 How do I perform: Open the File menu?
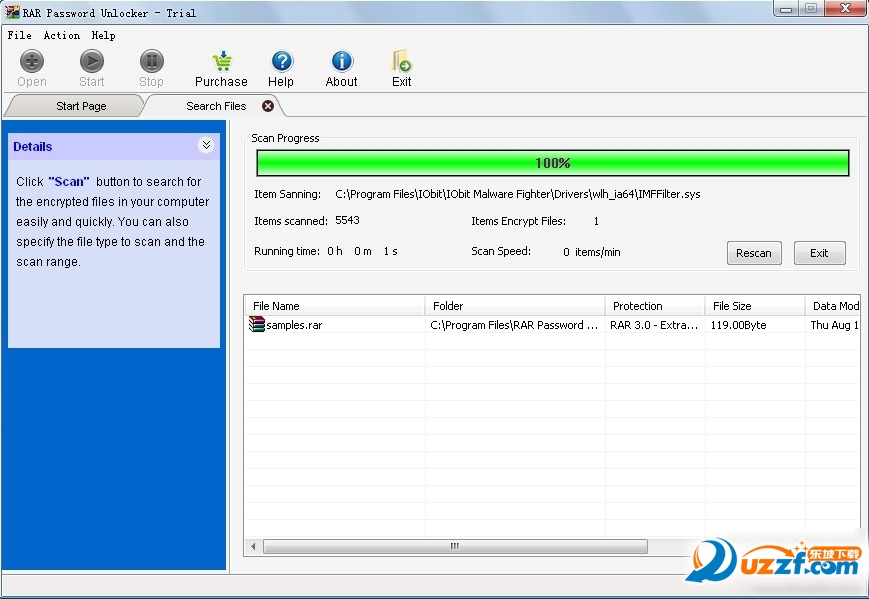19,35
